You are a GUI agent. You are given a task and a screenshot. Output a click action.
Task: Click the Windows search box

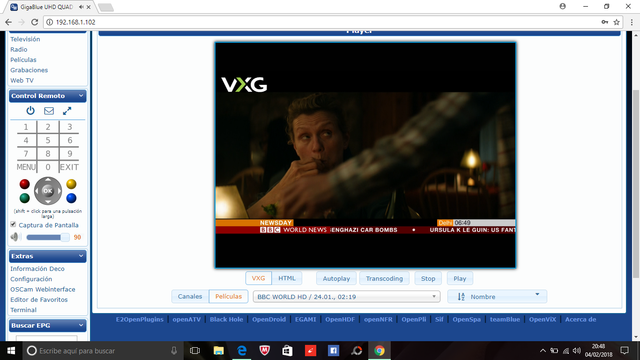102,351
